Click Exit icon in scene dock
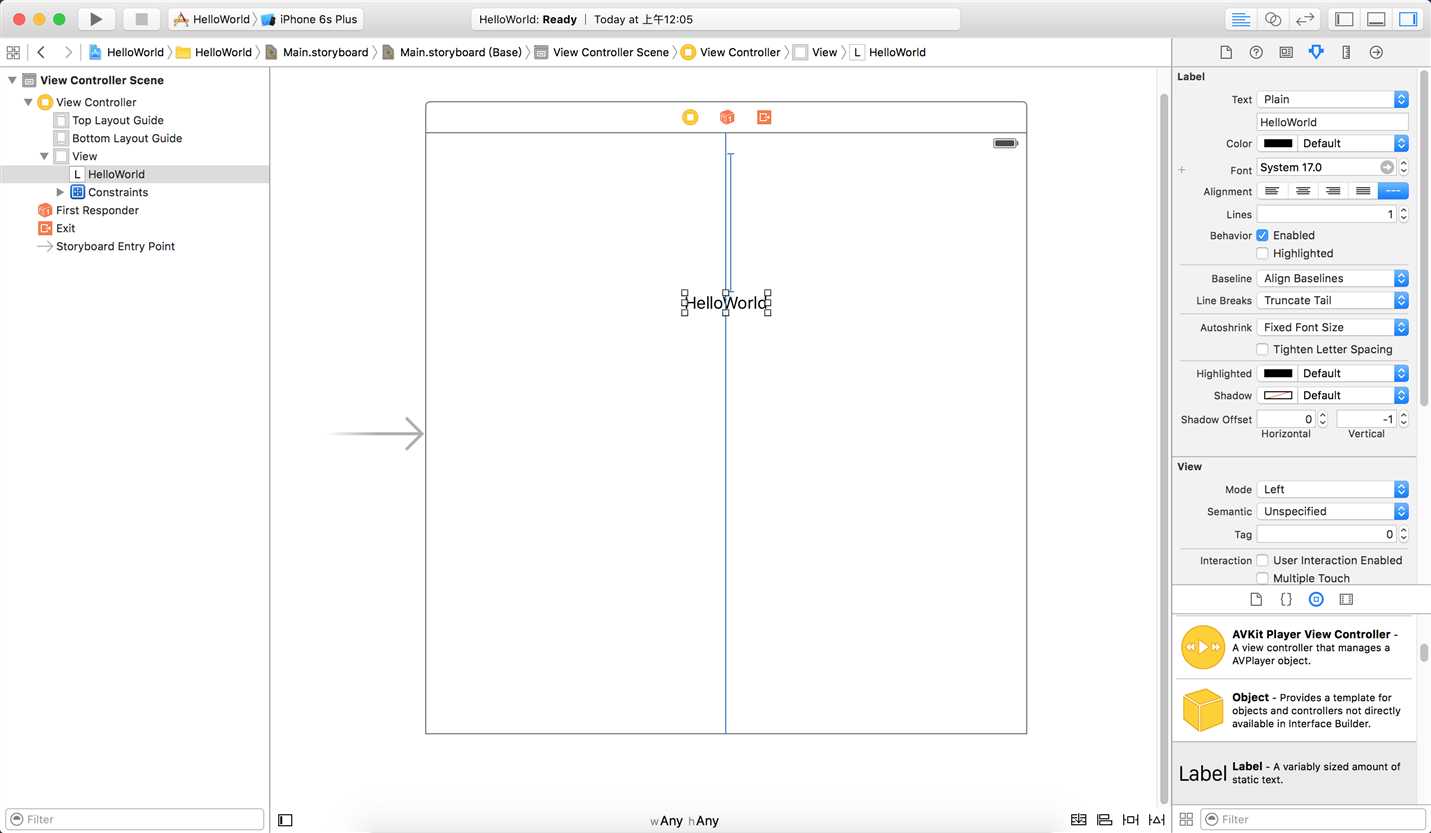This screenshot has width=1431, height=833. [x=764, y=117]
